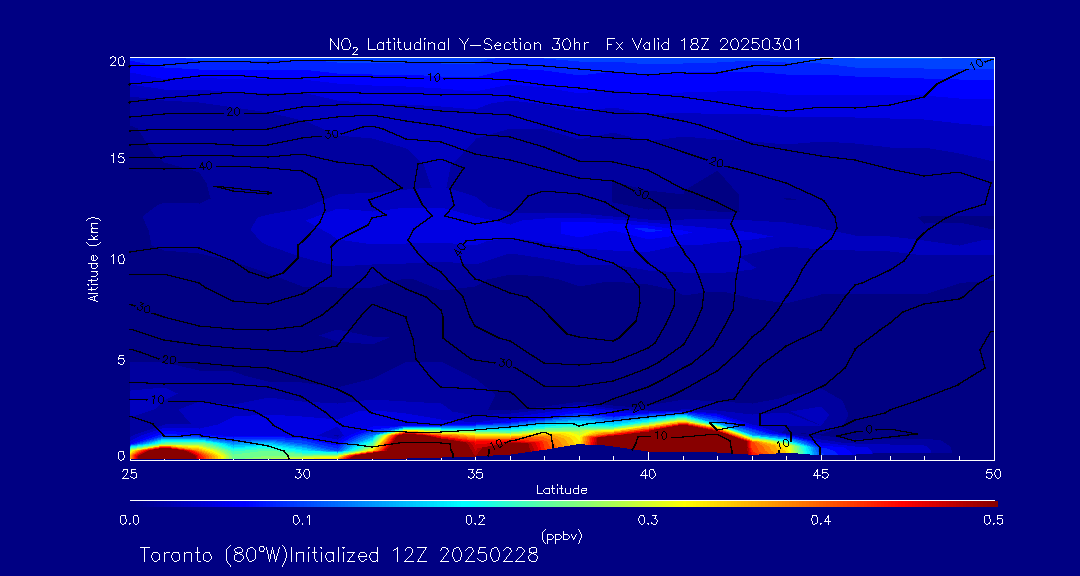Click latitude axis tick label "45"

pos(820,473)
